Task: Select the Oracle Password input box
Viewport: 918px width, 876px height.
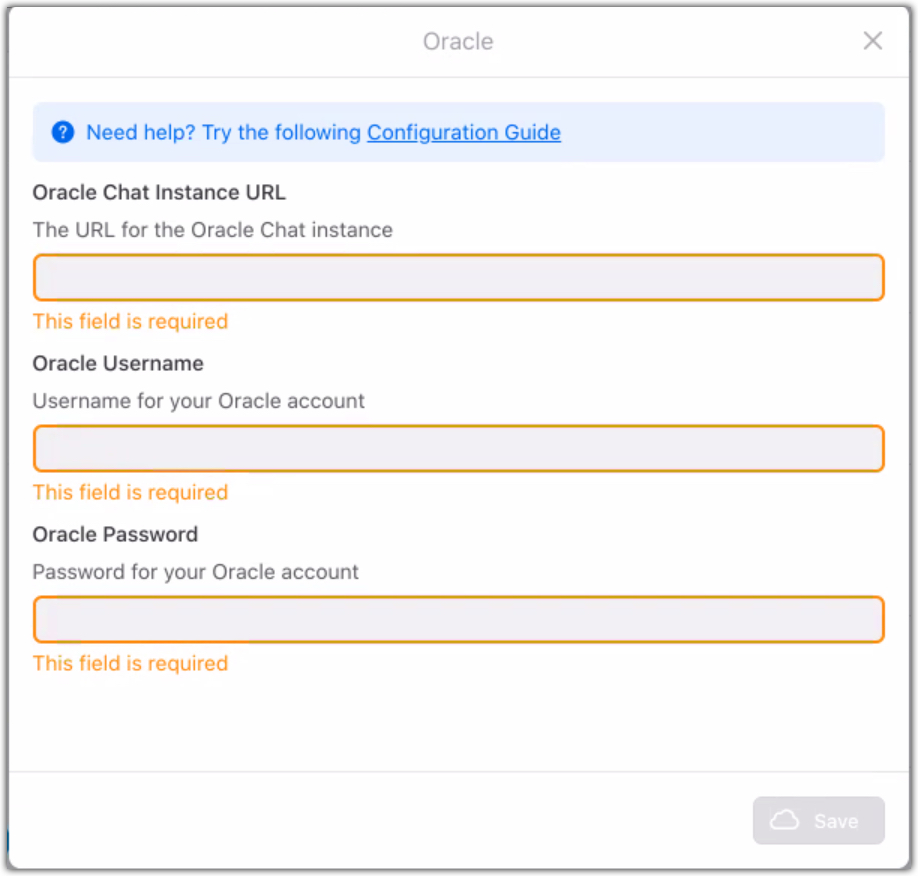Action: [458, 620]
